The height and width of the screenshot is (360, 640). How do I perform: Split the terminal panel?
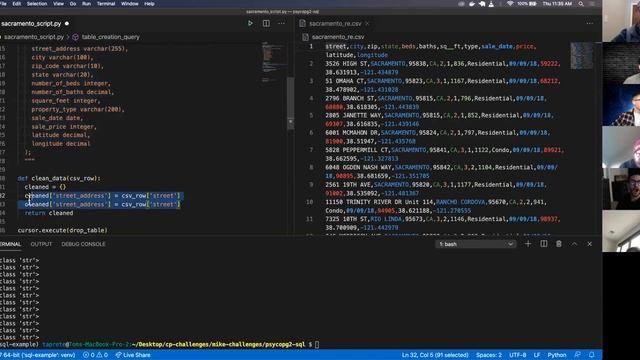544,244
